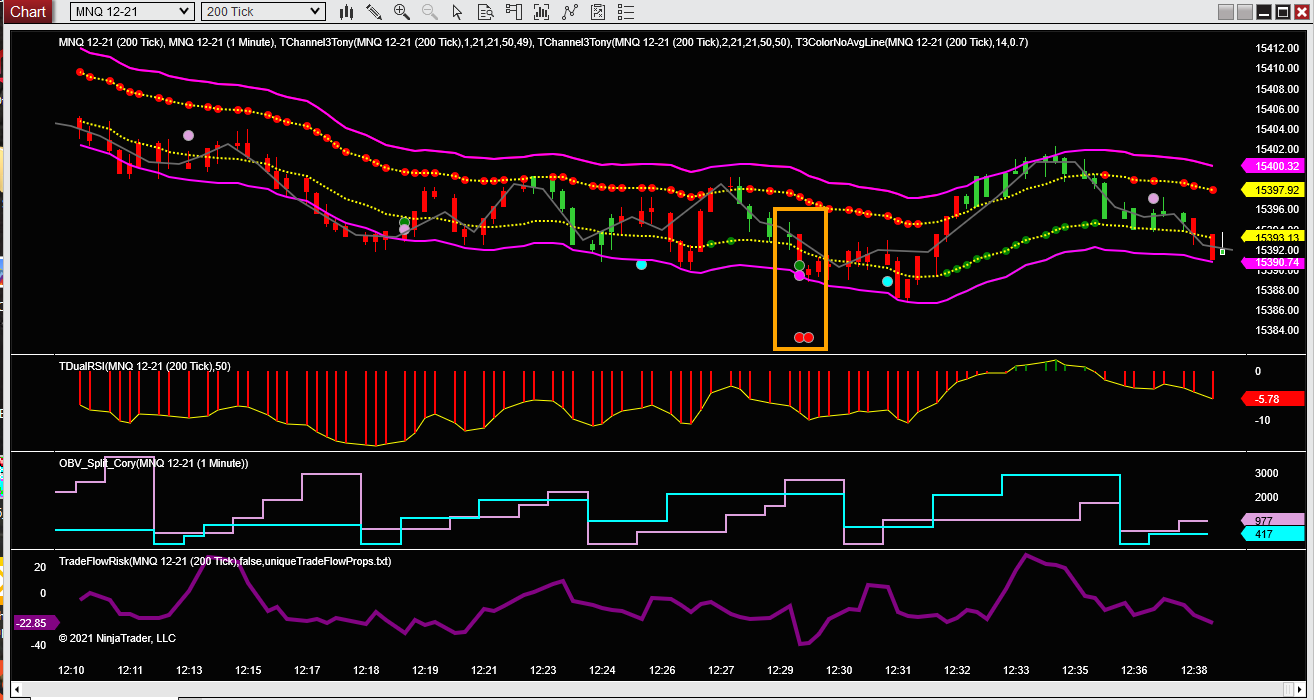
Task: Open the MNQ 12-21 instrument dropdown
Action: point(133,12)
